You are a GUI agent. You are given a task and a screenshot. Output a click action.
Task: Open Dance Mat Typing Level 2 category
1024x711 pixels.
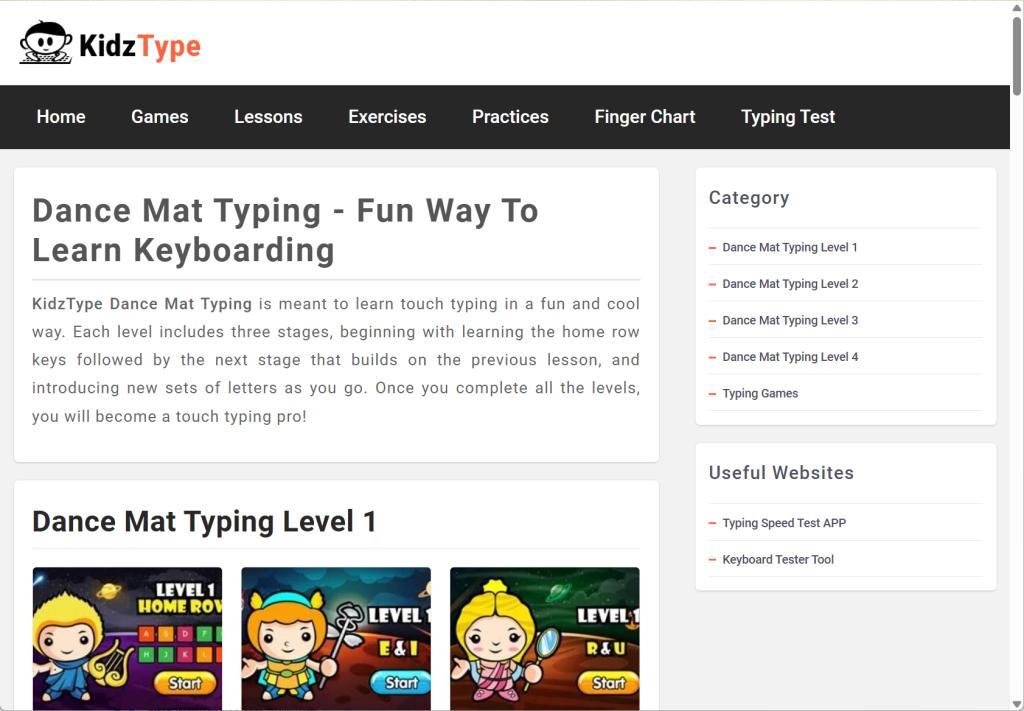click(x=789, y=284)
